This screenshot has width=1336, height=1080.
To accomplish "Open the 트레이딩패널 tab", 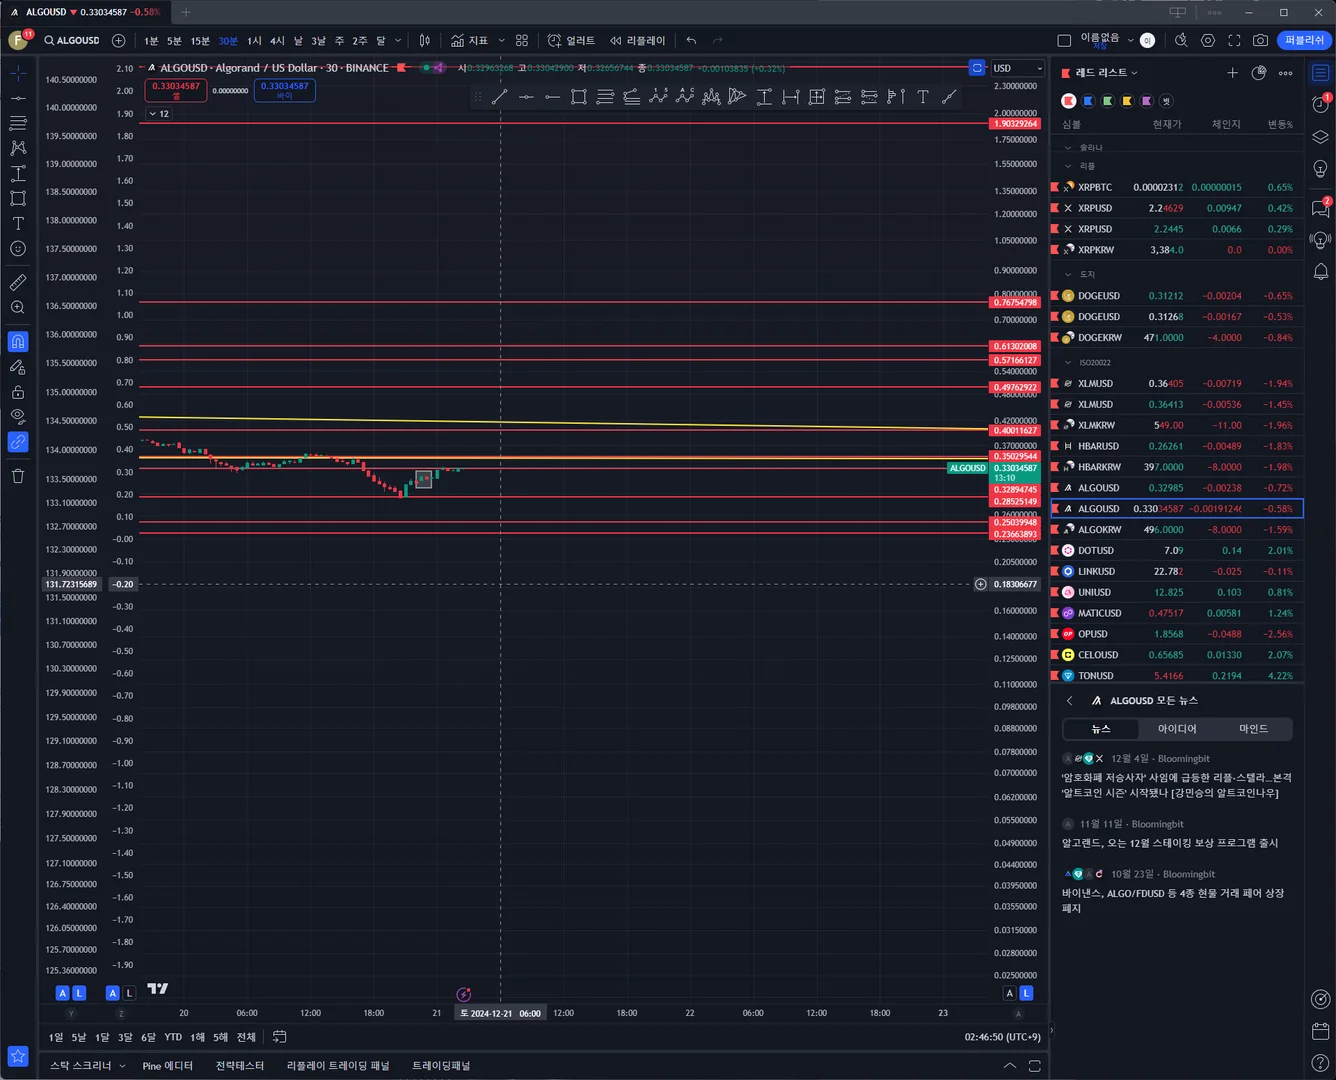I will [x=441, y=1066].
